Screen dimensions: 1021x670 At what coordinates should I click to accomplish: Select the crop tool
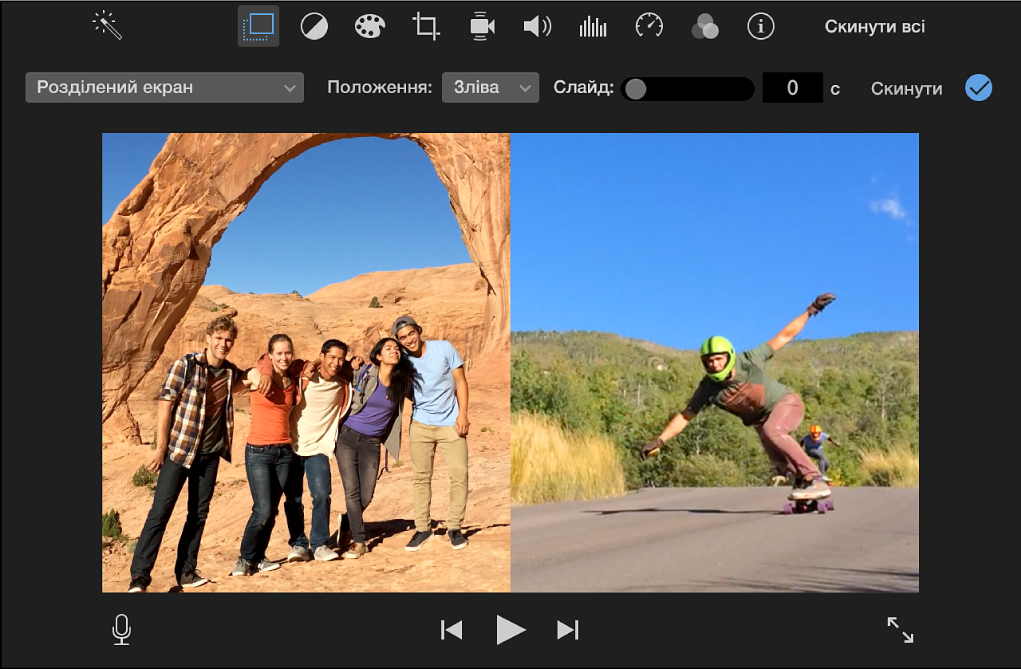pyautogui.click(x=426, y=27)
